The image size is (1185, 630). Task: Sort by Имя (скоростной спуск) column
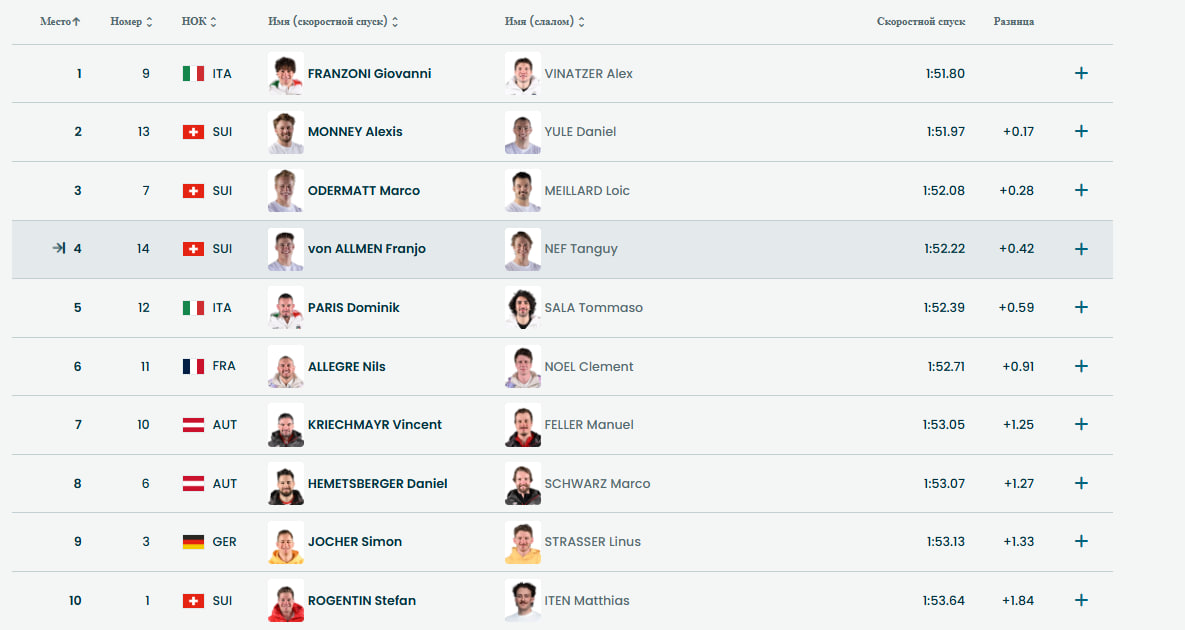333,21
